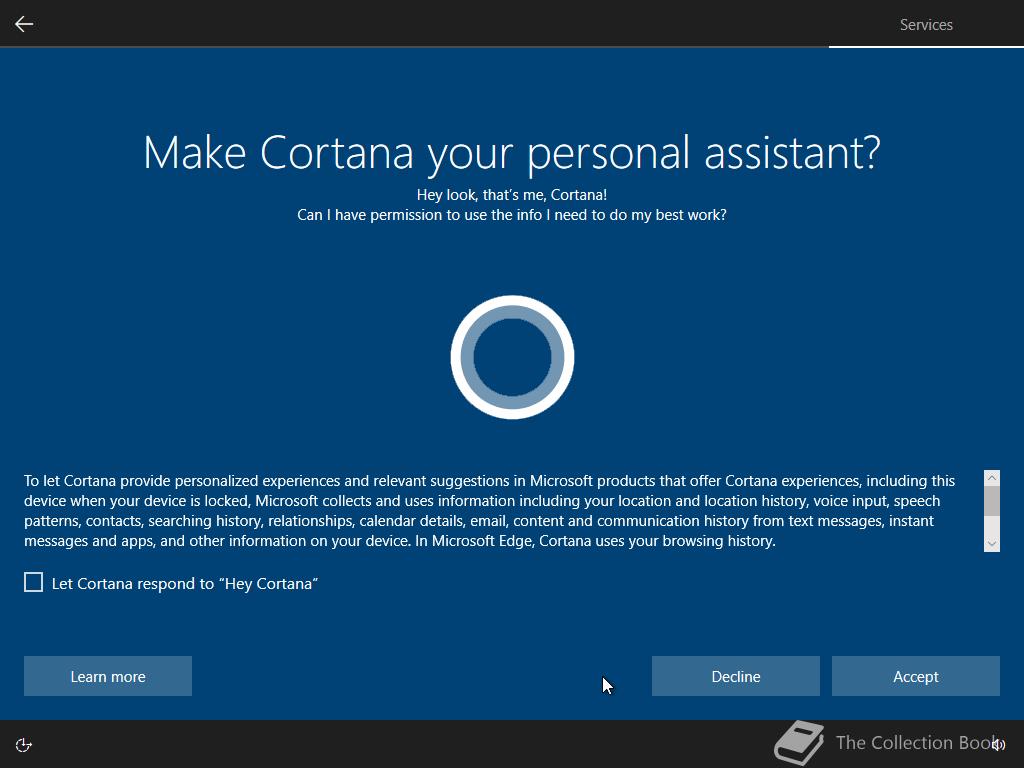Accept Cortana as personal assistant
This screenshot has width=1024, height=768.
pyautogui.click(x=916, y=676)
